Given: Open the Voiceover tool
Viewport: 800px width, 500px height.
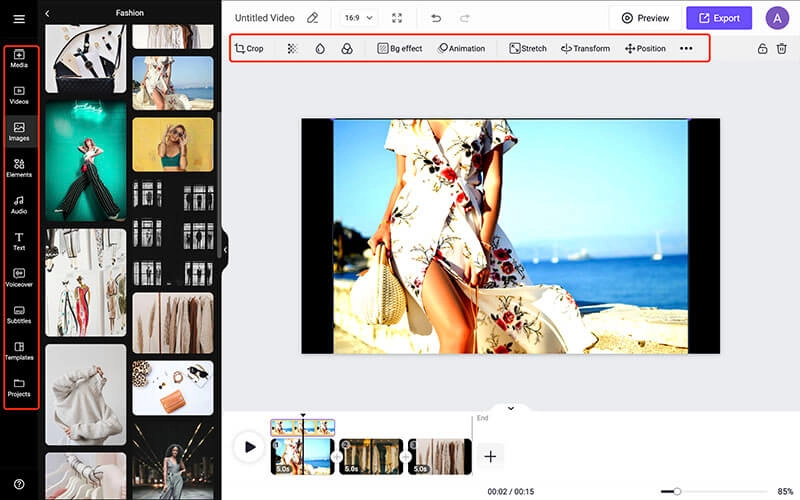Looking at the screenshot, I should coord(19,278).
